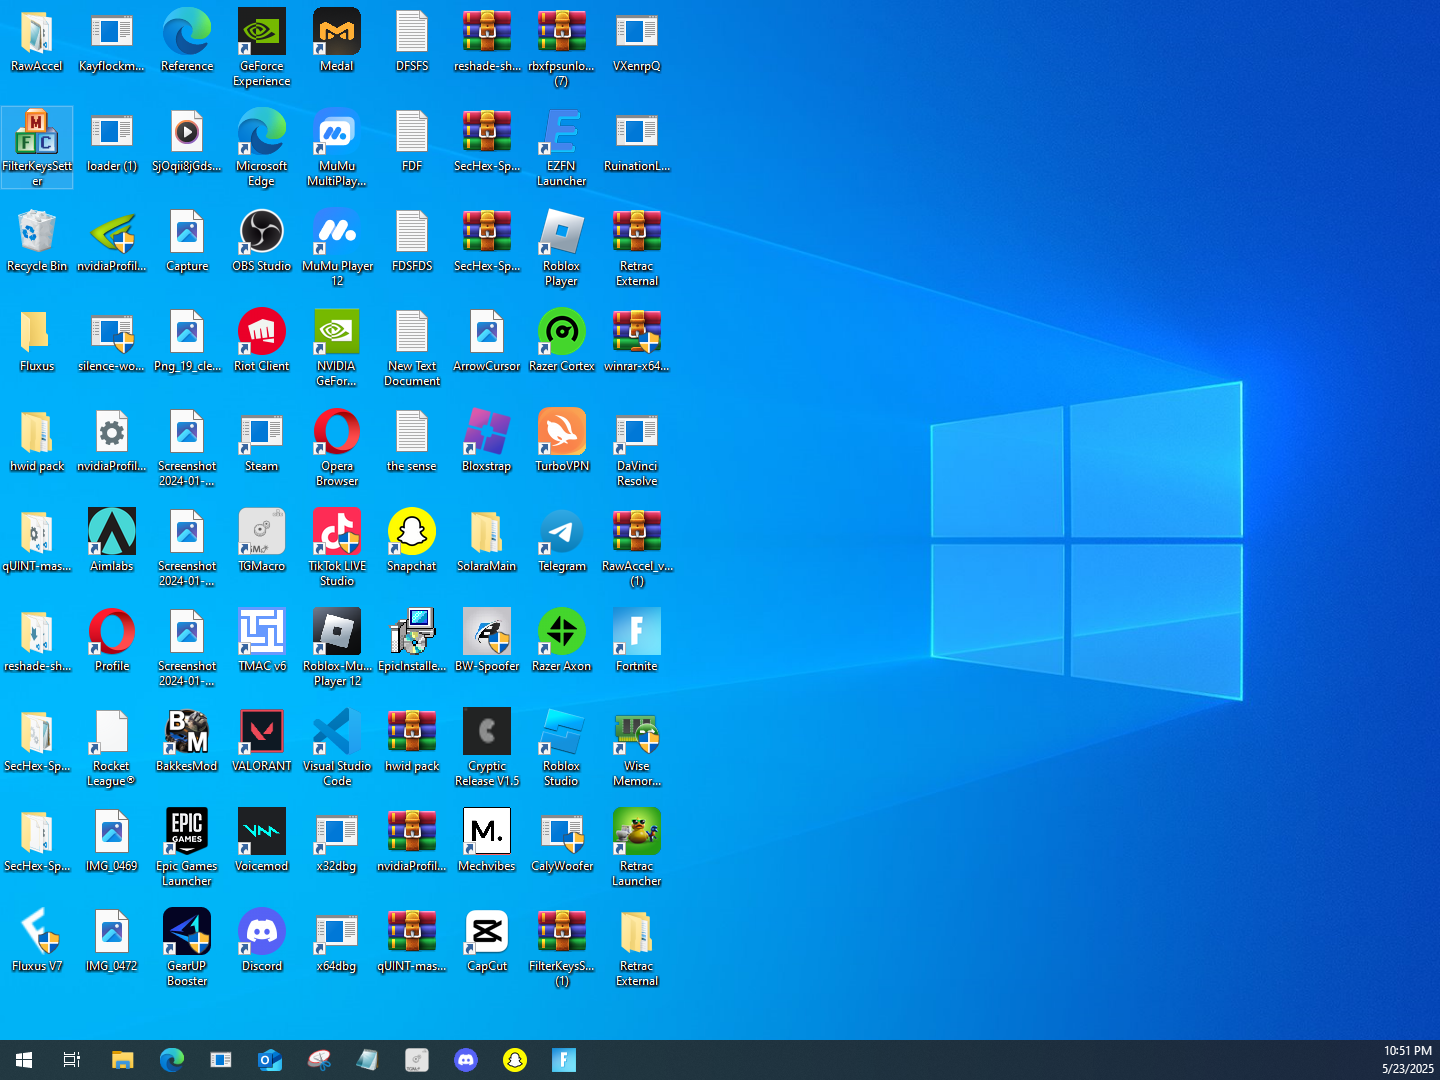Click the TikTok LIVE Studio icon

pyautogui.click(x=337, y=533)
